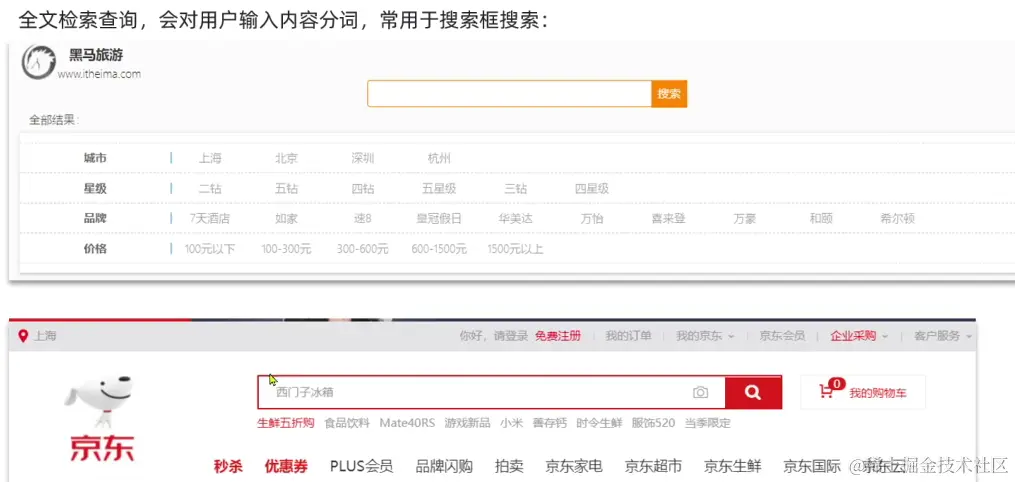Image resolution: width=1015 pixels, height=482 pixels.
Task: Click hot search 当季限定
Action: [x=708, y=423]
